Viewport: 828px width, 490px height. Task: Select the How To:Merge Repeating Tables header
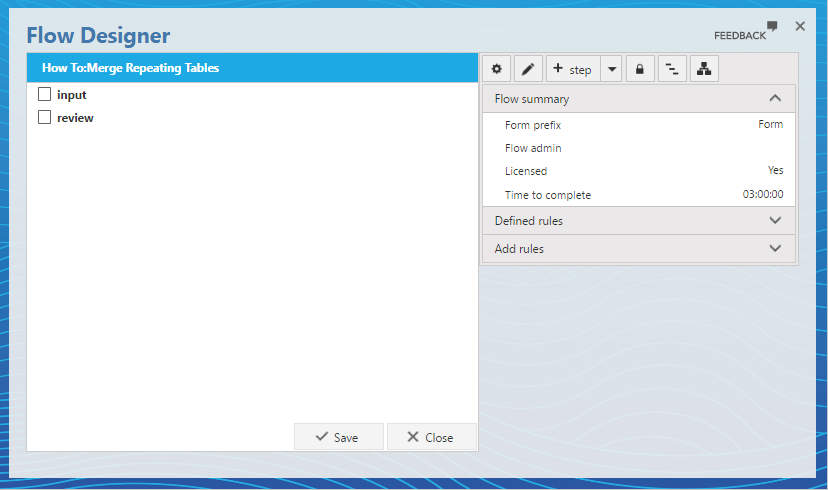coord(252,68)
